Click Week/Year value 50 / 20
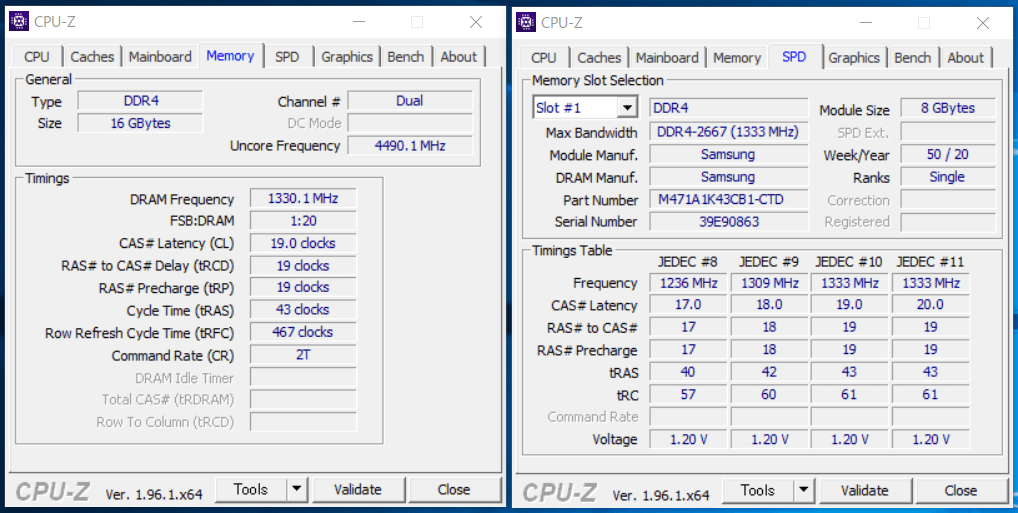This screenshot has width=1018, height=513. (x=948, y=155)
